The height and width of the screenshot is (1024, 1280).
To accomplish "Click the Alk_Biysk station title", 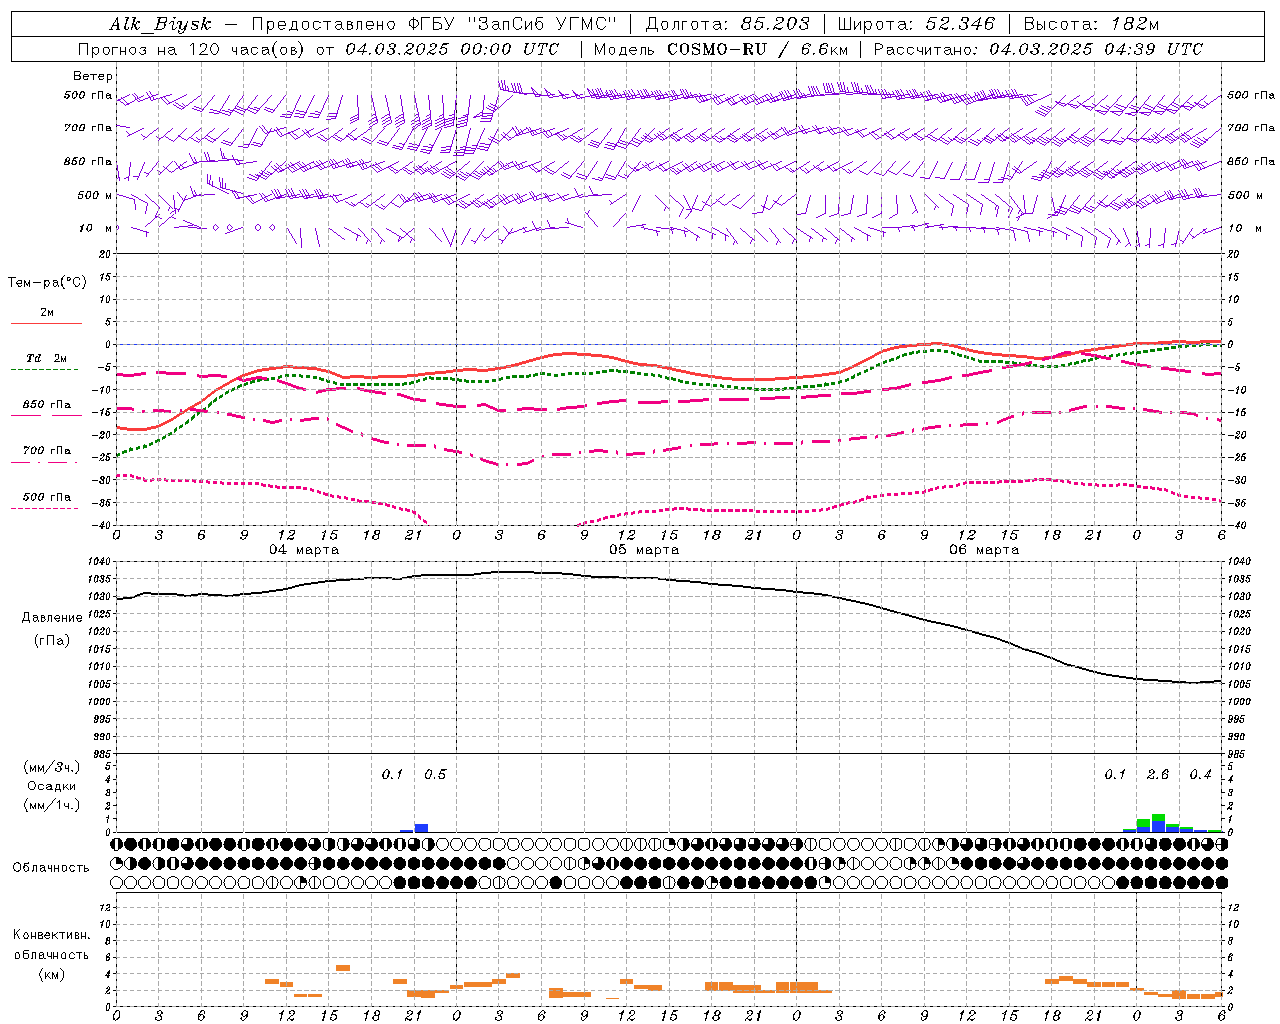I will [160, 24].
